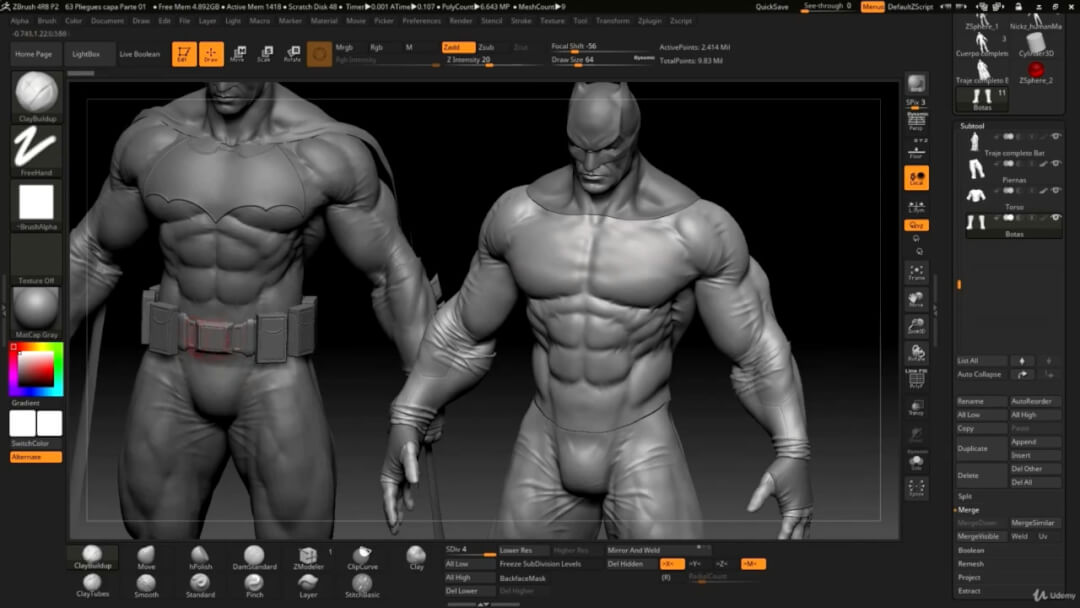The height and width of the screenshot is (608, 1080).
Task: Collapse the Subtool palette section
Action: click(972, 126)
